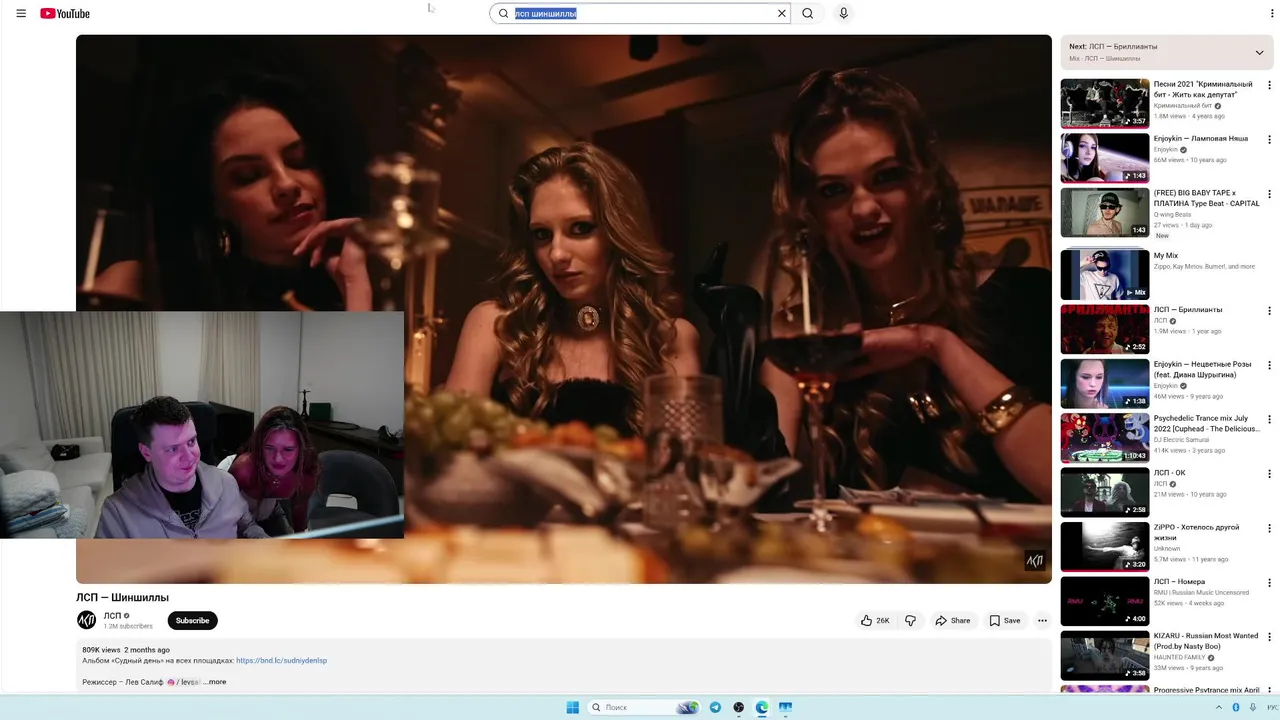Open options menu for ЛСП – Номера
The height and width of the screenshot is (720, 1280).
1270,582
